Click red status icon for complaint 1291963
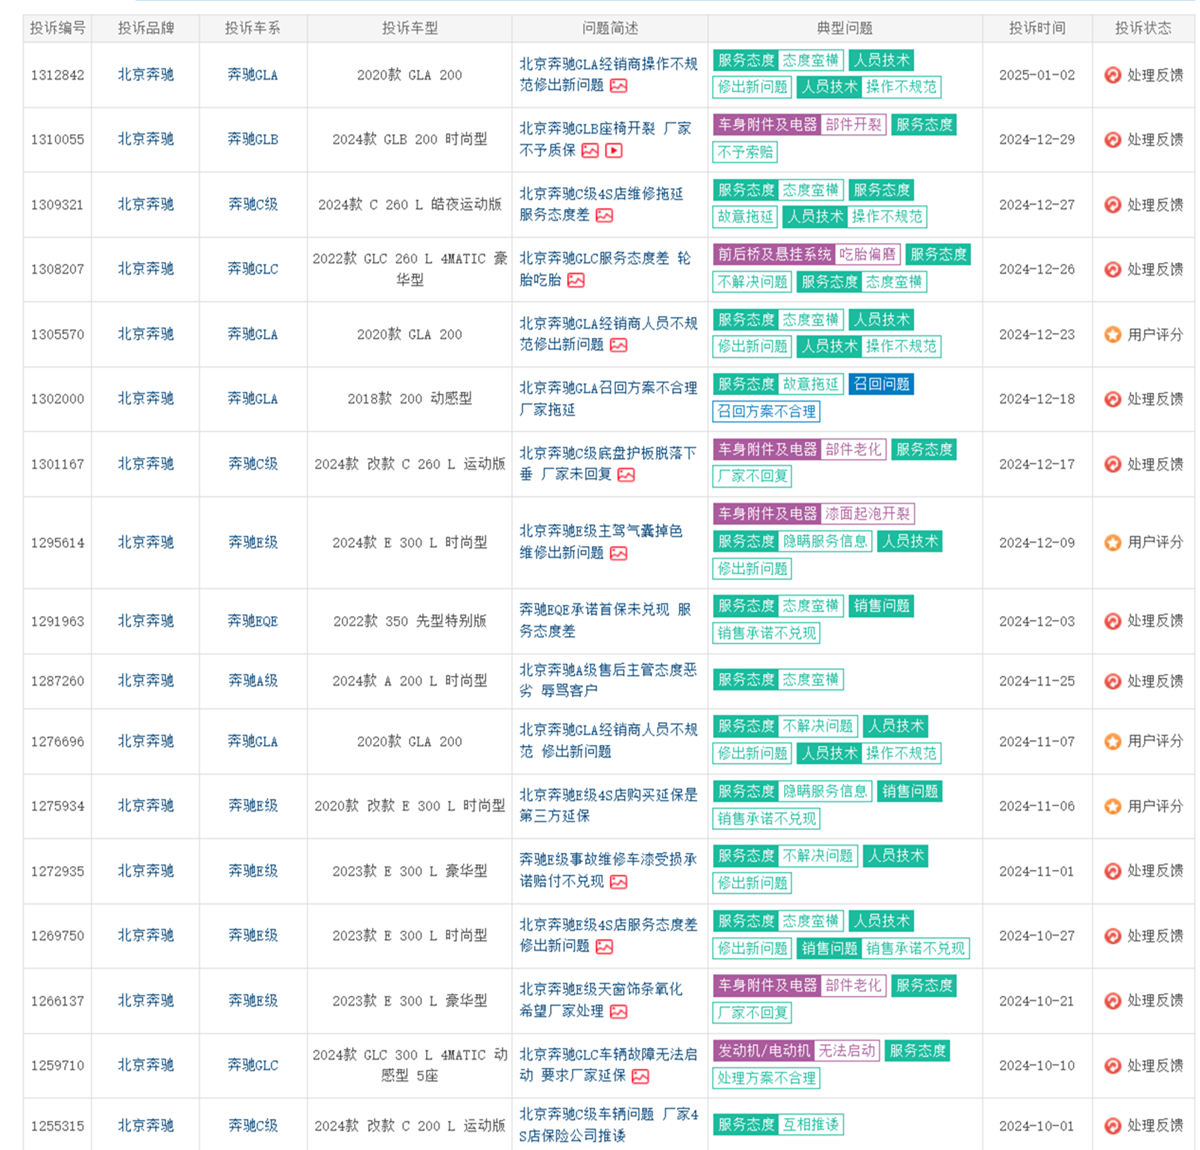Screen dimensions: 1200x1150 1112,621
